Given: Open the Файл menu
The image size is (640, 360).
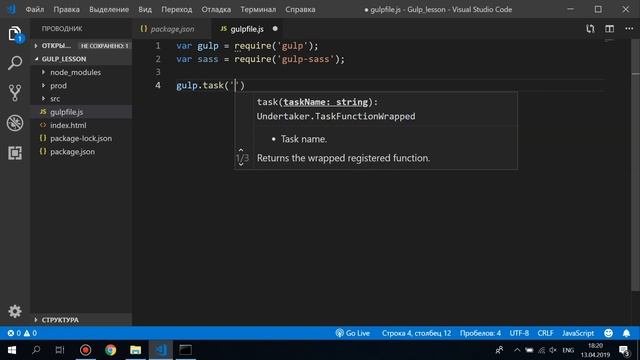Looking at the screenshot, I should 35,9.
